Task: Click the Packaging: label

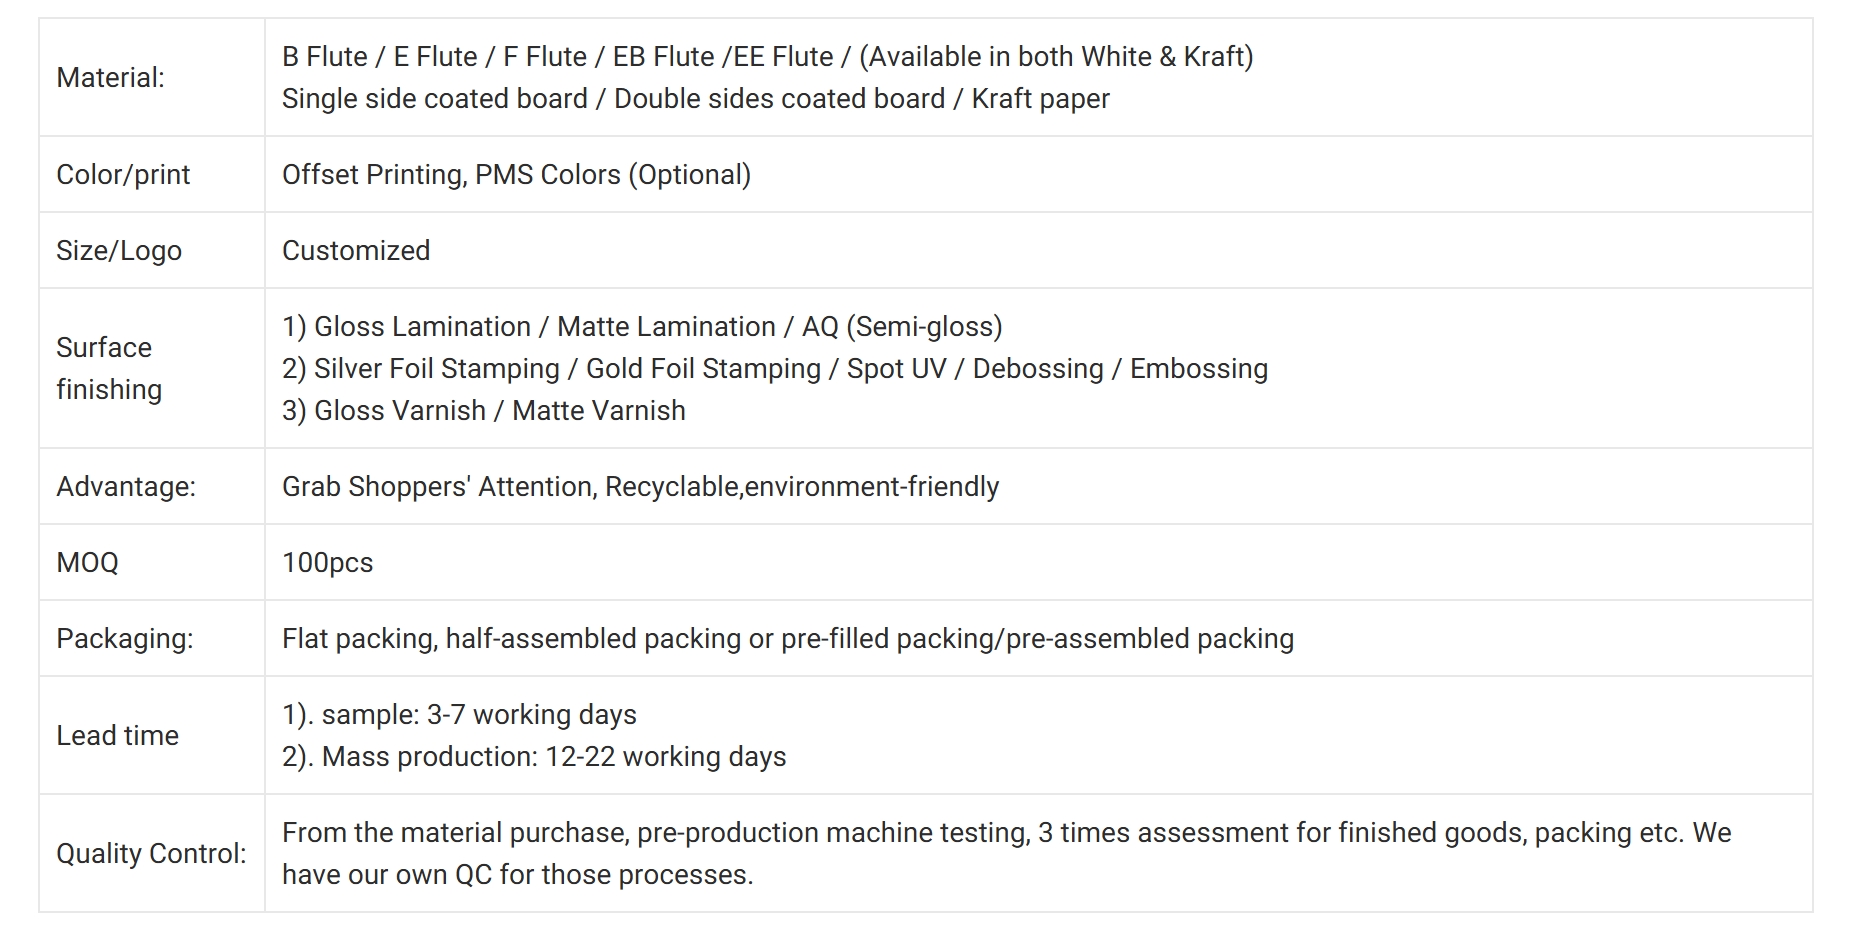Action: pyautogui.click(x=125, y=638)
